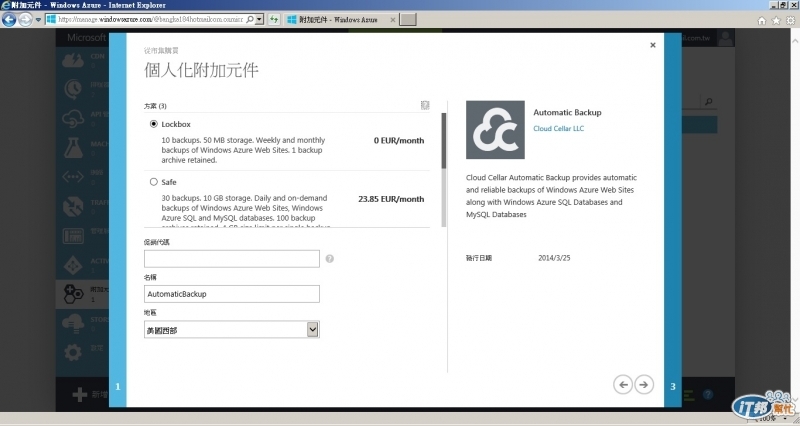The height and width of the screenshot is (426, 800).
Task: Click the browser Back button
Action: [x=9, y=19]
